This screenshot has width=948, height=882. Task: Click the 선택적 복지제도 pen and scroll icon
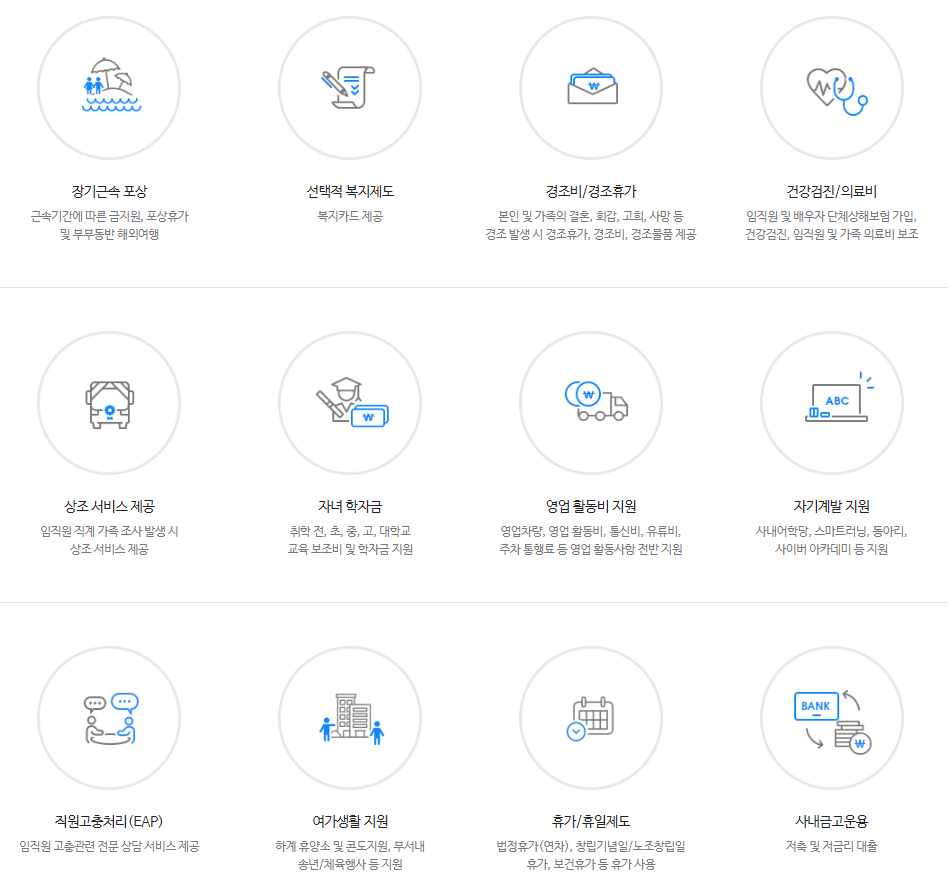(x=350, y=87)
